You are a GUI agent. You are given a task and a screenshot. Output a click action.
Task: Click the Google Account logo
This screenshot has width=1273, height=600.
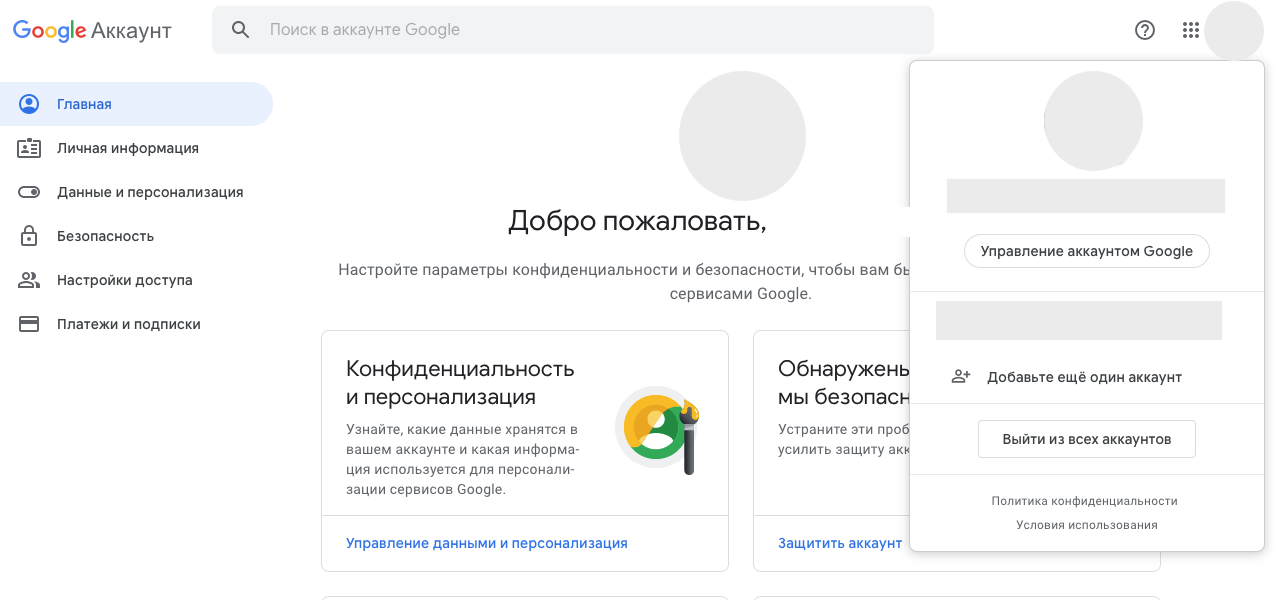coord(92,31)
